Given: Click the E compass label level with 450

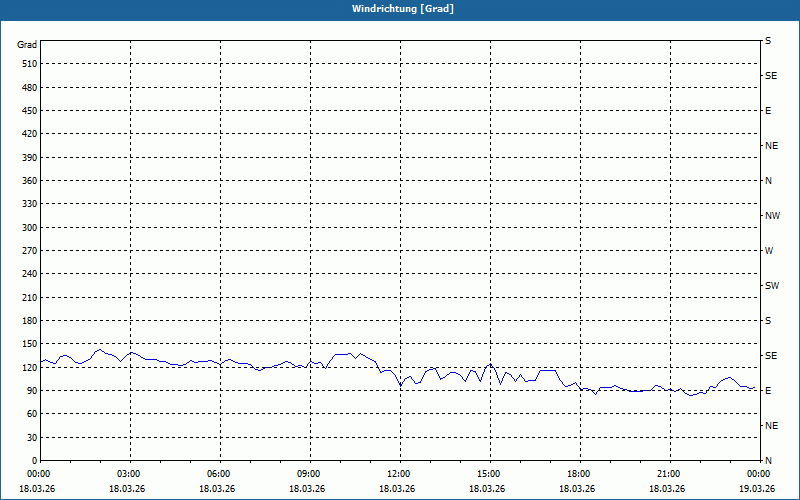Looking at the screenshot, I should point(768,111).
